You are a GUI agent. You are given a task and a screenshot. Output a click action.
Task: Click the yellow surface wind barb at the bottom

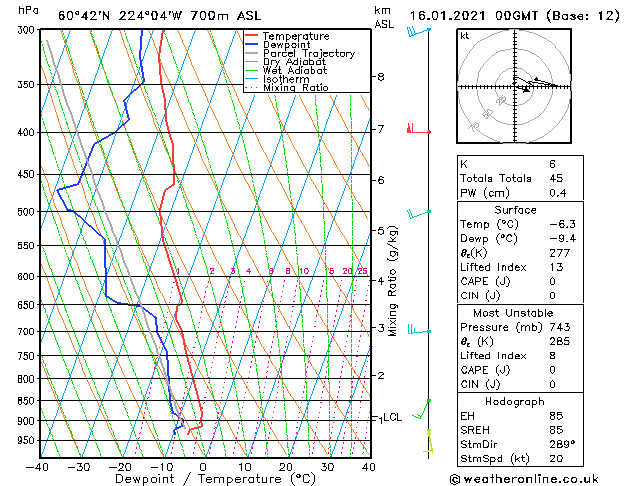(428, 443)
